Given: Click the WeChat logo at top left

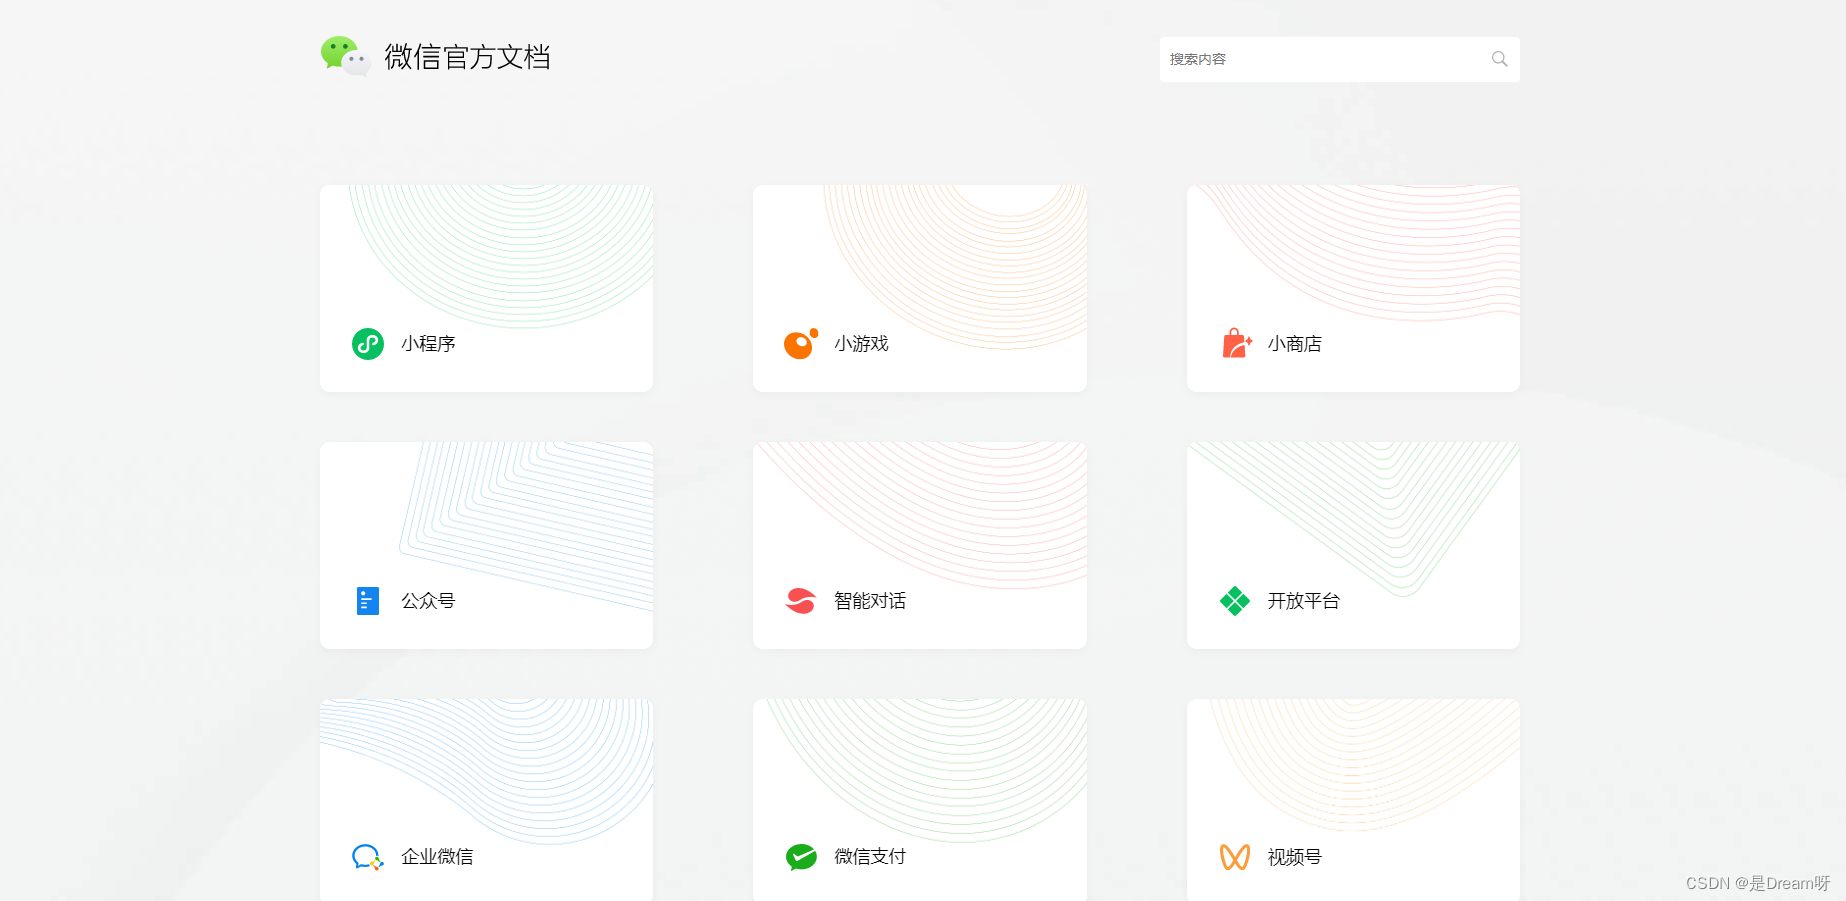Looking at the screenshot, I should 344,57.
